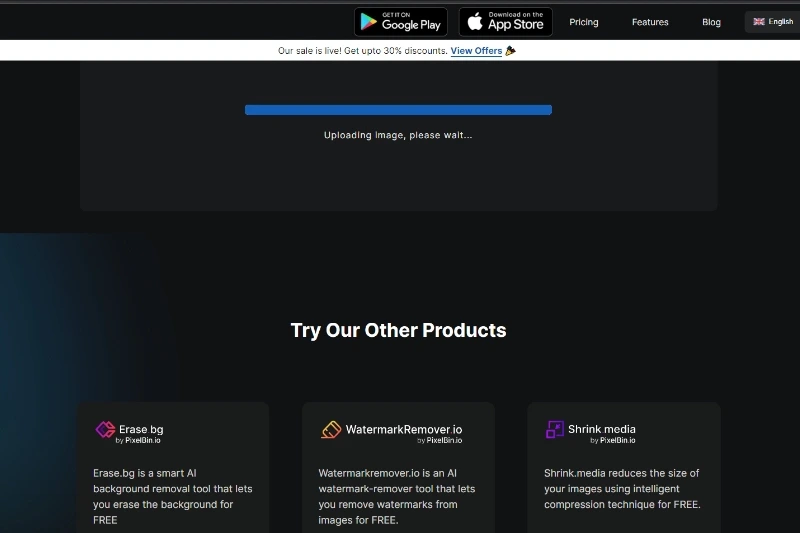Click the Shrink.media description text

point(622,489)
